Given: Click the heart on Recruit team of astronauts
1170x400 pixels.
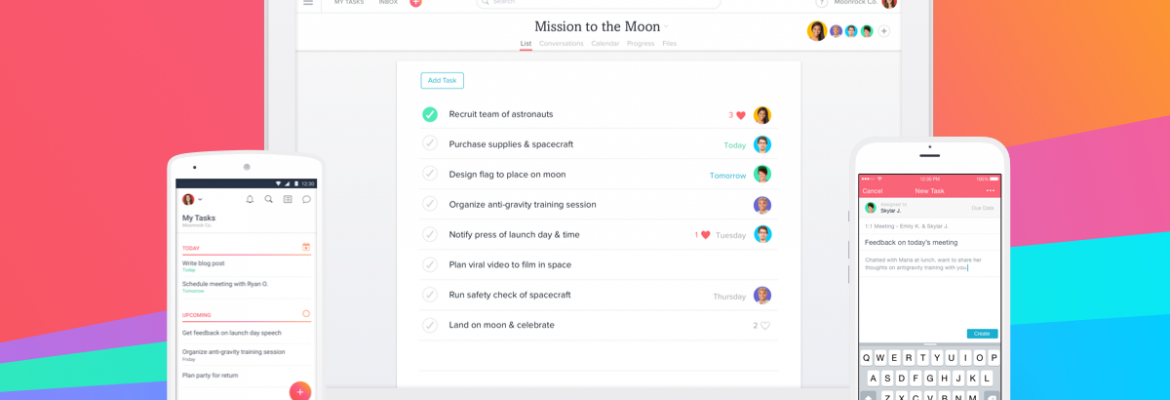Looking at the screenshot, I should pyautogui.click(x=741, y=115).
